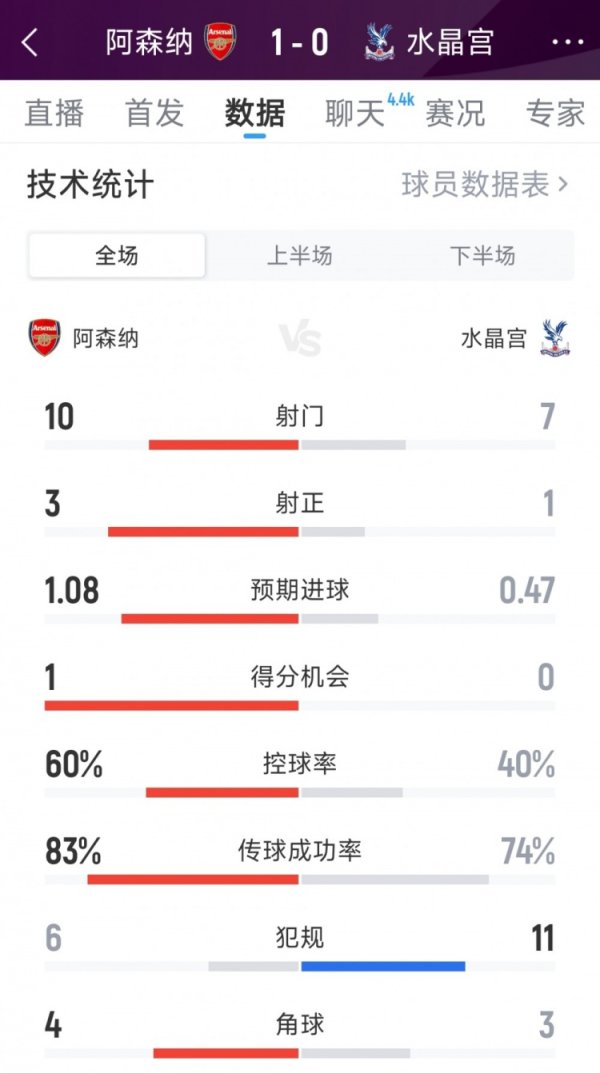
Task: Tap the 4.4k badge above 聊天
Action: (x=400, y=100)
